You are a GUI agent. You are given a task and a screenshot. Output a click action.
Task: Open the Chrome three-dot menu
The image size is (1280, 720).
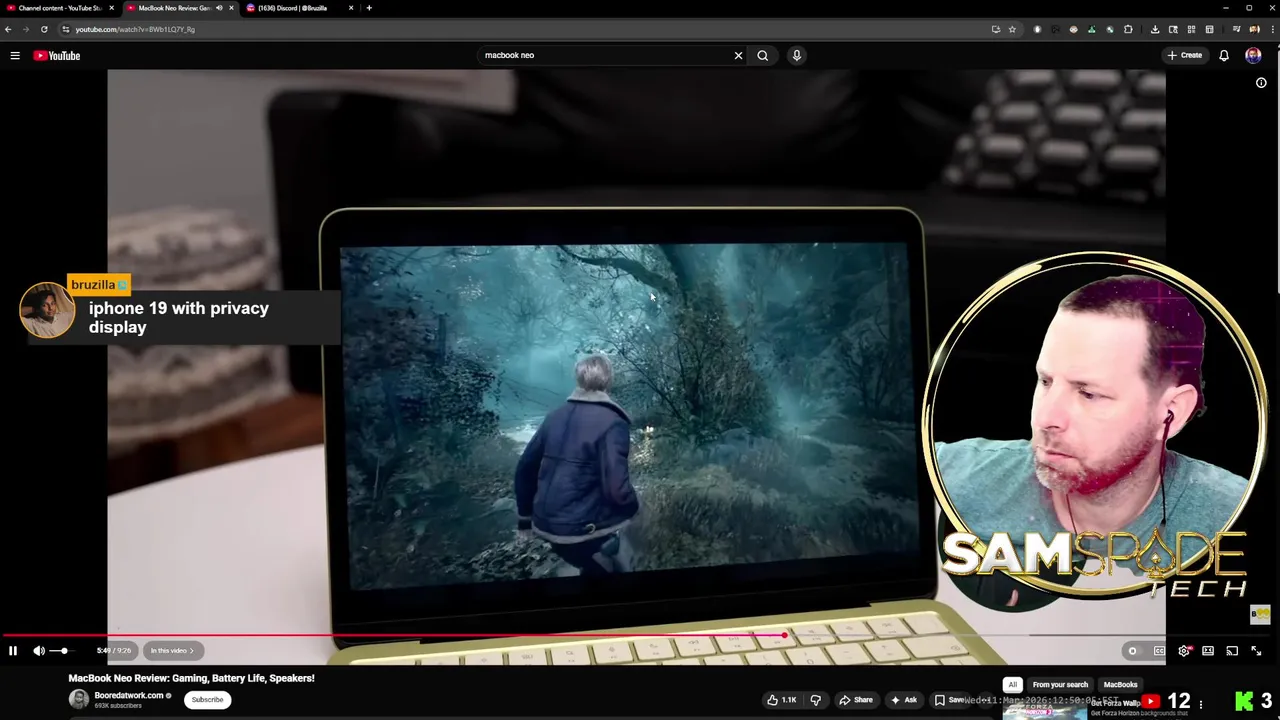[x=1272, y=29]
